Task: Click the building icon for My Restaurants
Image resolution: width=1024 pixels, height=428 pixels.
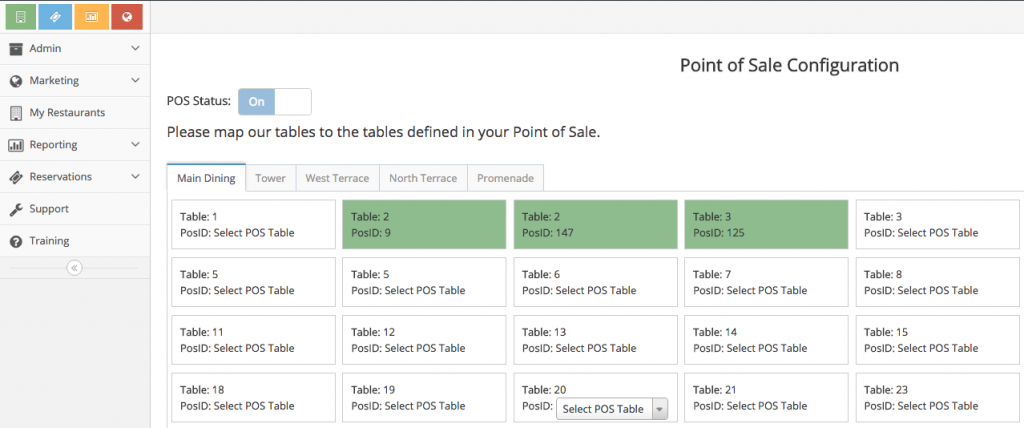Action: (x=16, y=113)
